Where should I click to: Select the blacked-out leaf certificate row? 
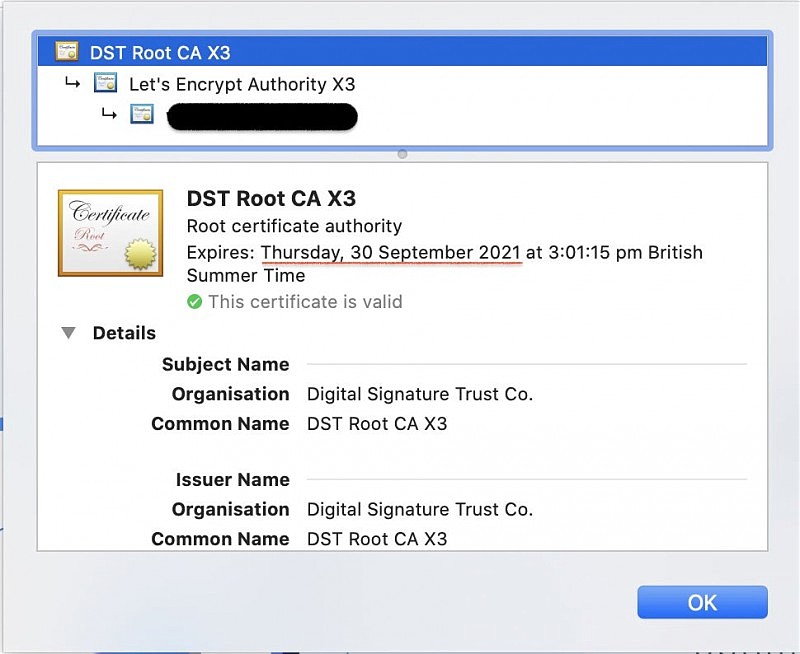point(402,115)
